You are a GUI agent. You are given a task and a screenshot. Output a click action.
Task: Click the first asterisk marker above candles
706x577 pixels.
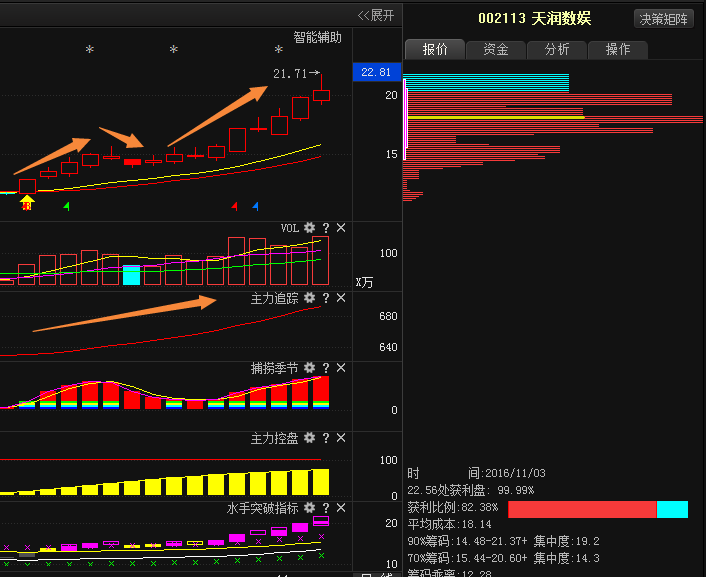tap(90, 49)
